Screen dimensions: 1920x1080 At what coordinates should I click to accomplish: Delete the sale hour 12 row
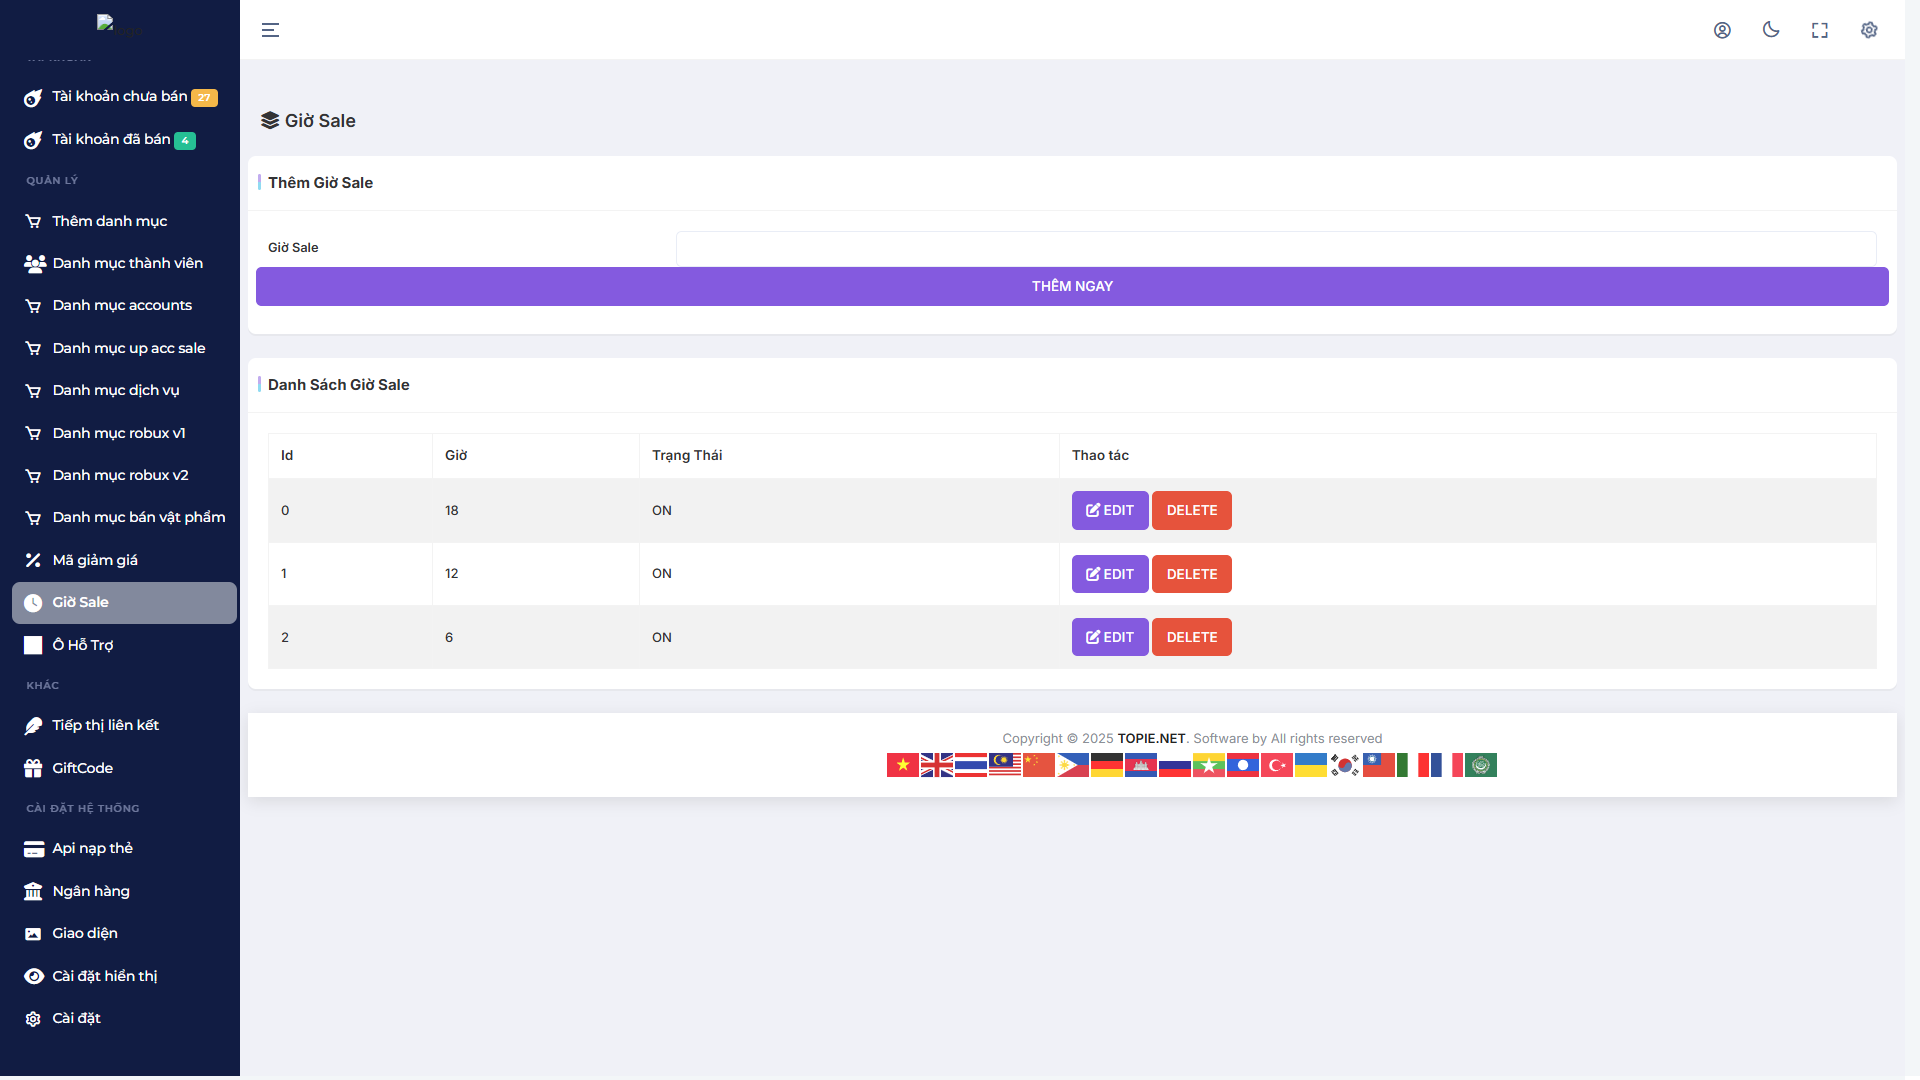point(1191,574)
